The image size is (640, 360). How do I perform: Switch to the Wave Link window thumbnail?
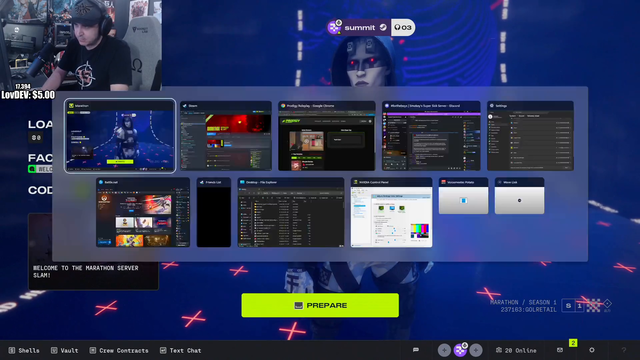click(519, 196)
